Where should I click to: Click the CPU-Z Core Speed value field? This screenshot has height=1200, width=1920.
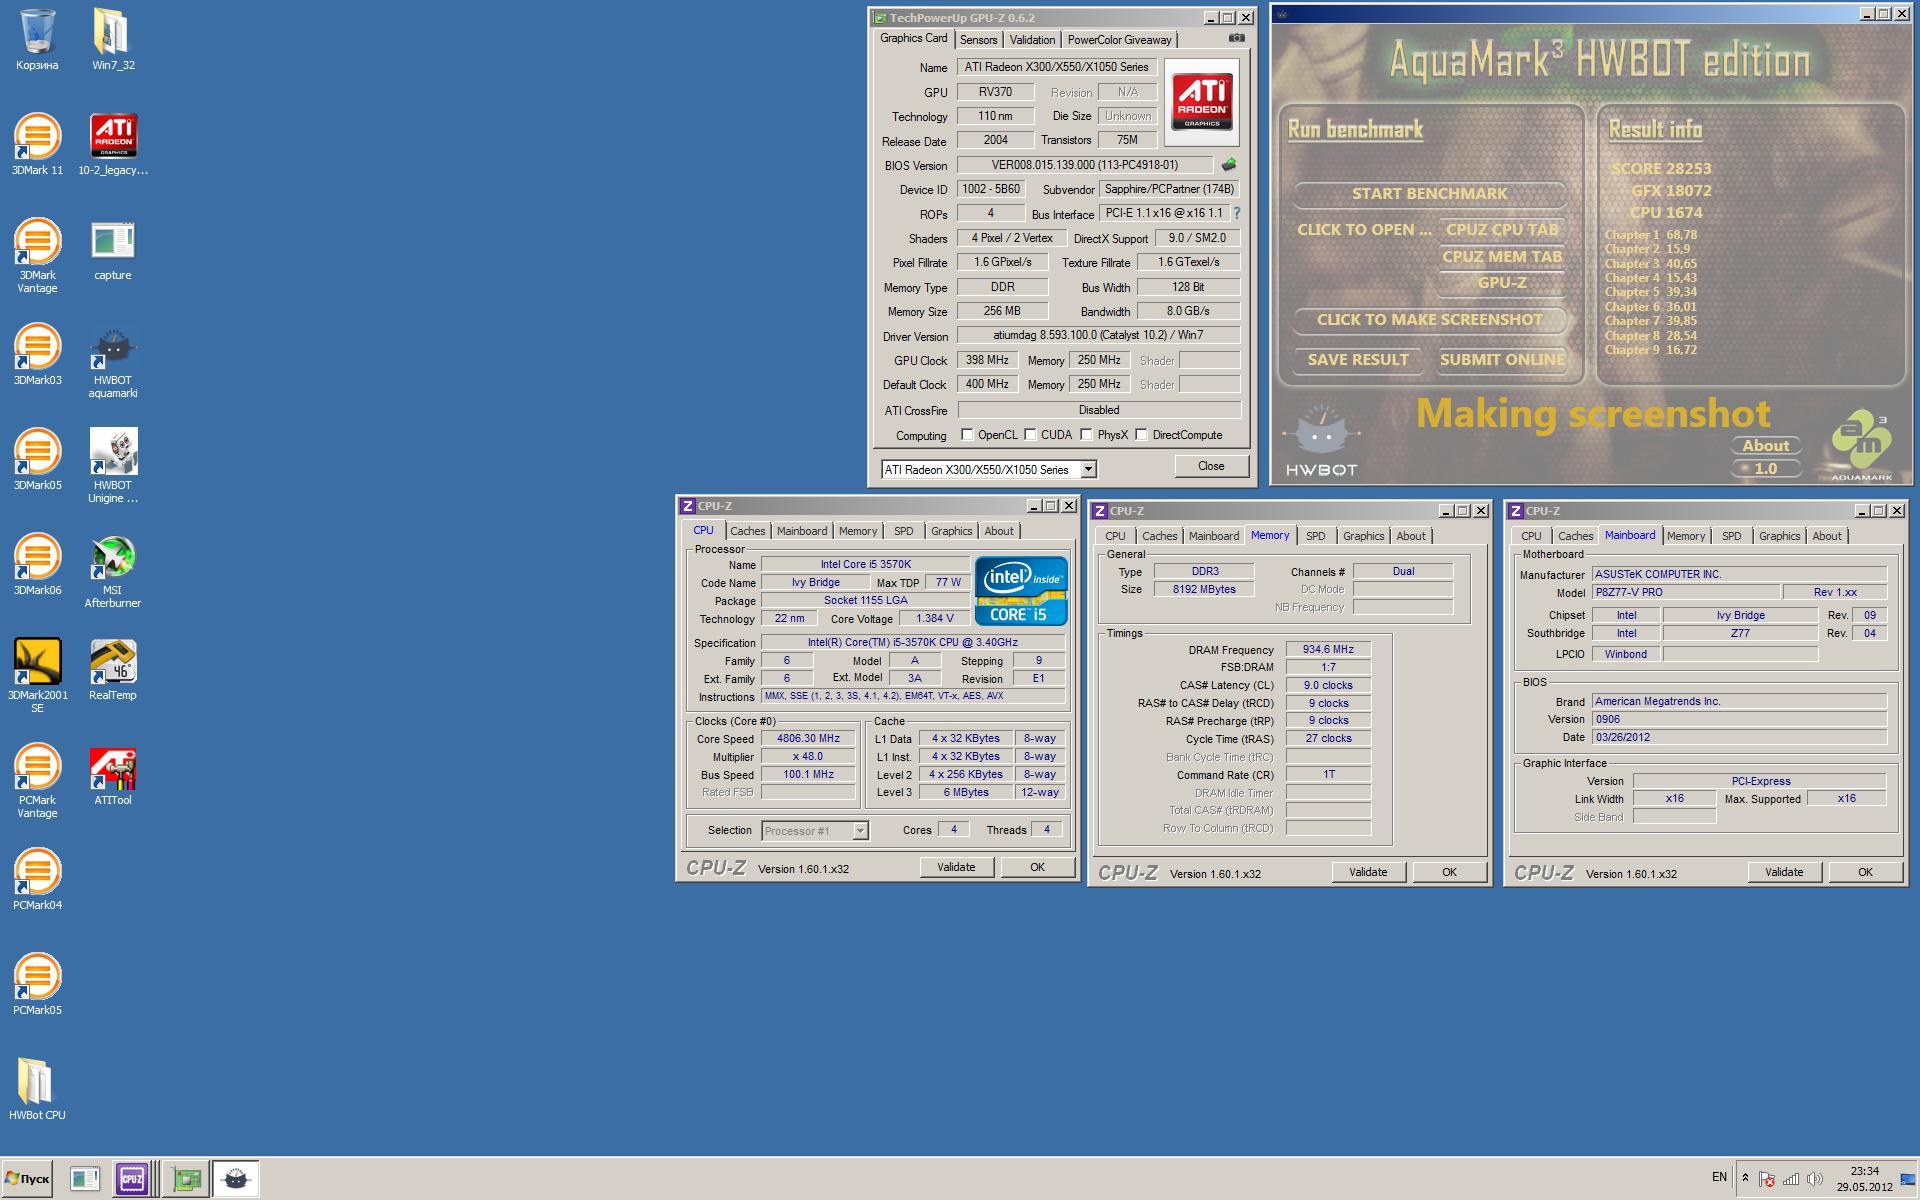pos(808,739)
